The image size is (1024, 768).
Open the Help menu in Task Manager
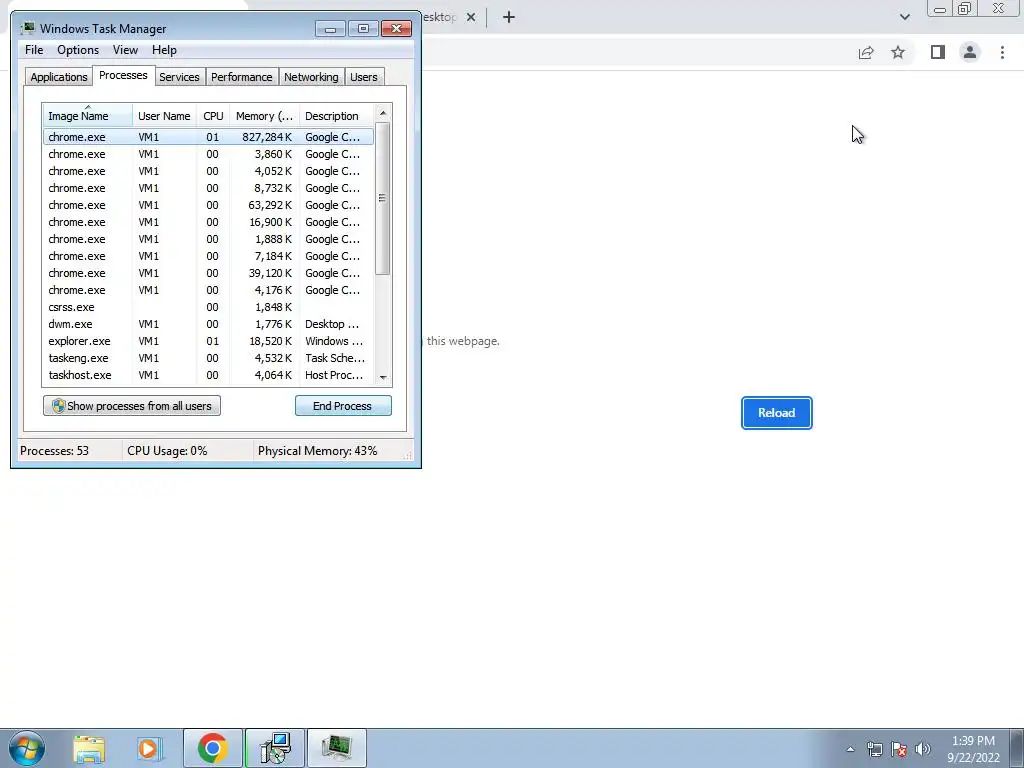(164, 50)
